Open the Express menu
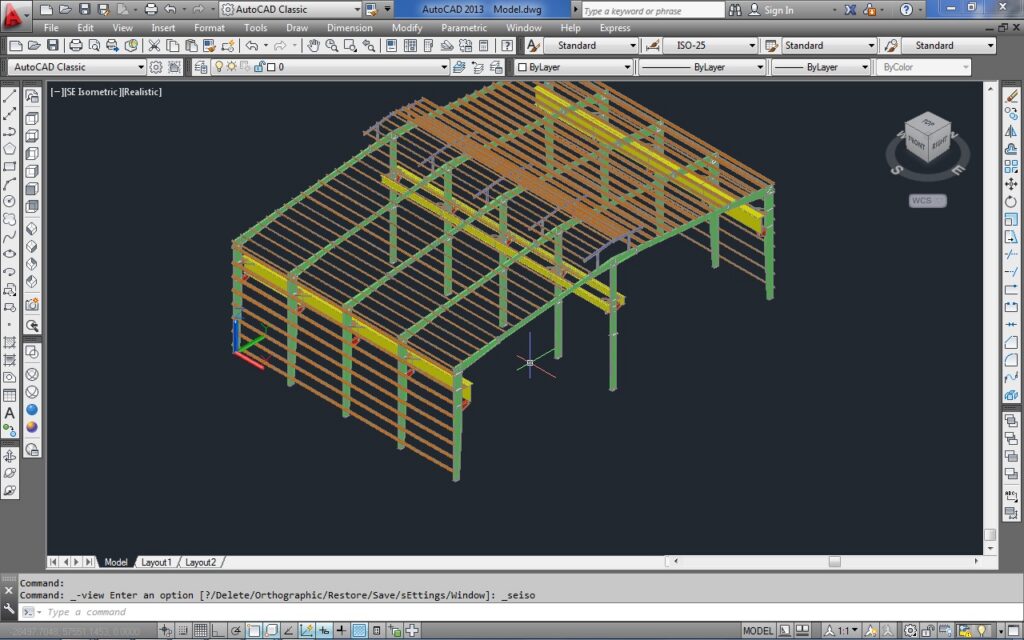Image resolution: width=1024 pixels, height=640 pixels. [615, 28]
